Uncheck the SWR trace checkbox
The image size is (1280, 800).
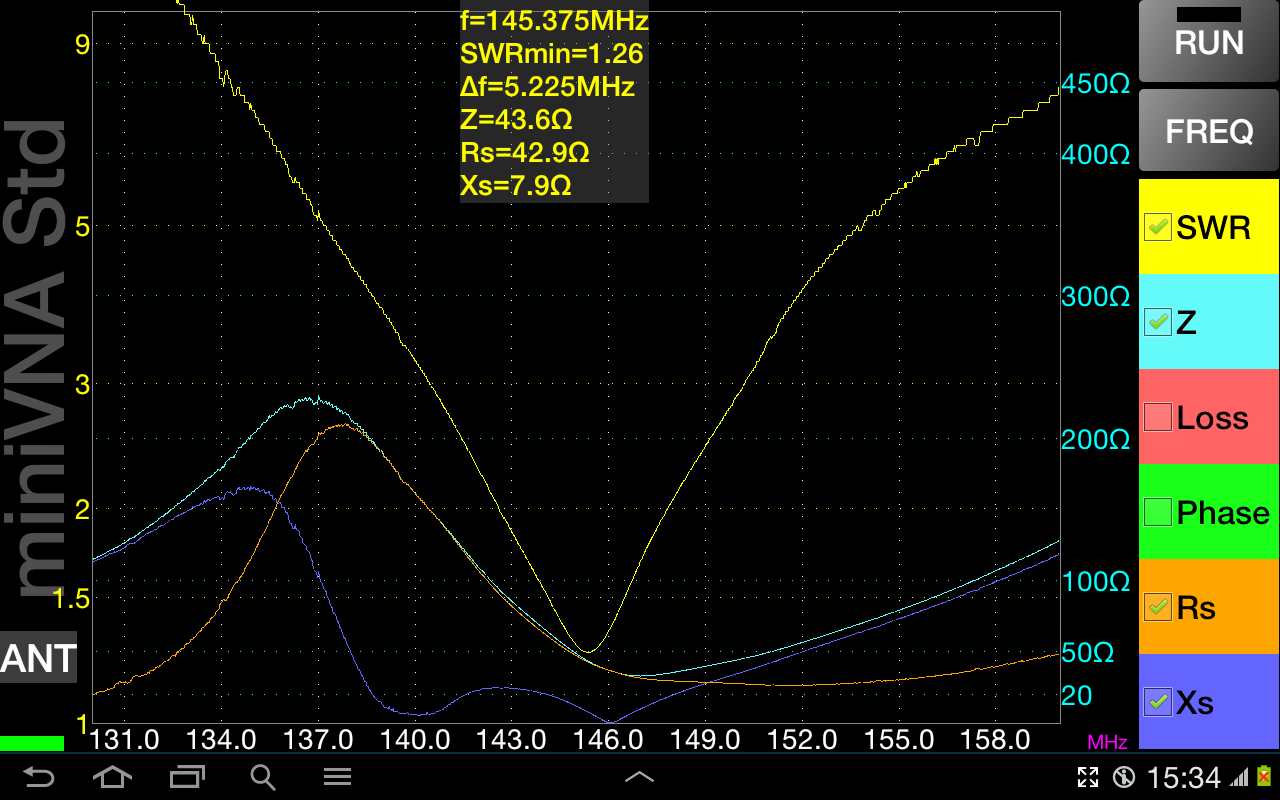click(x=1158, y=227)
